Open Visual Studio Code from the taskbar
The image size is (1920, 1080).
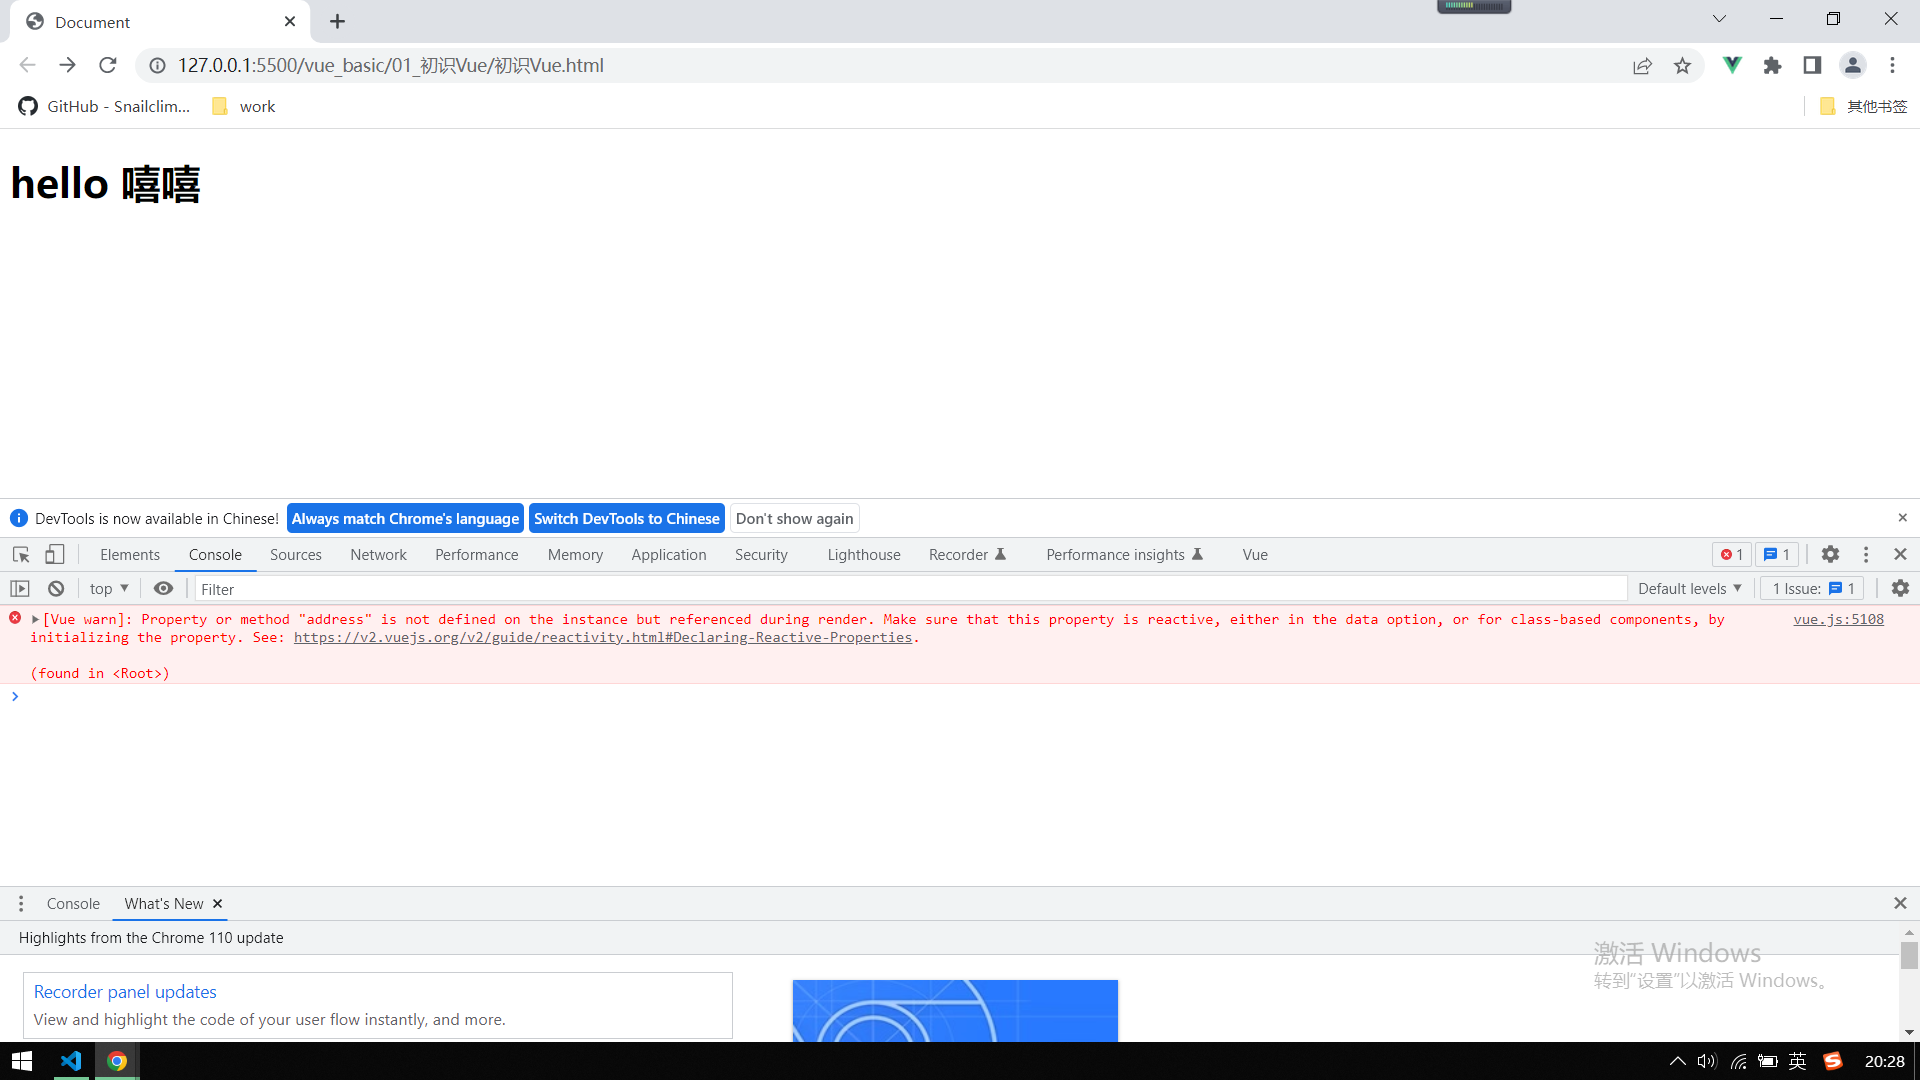click(71, 1061)
